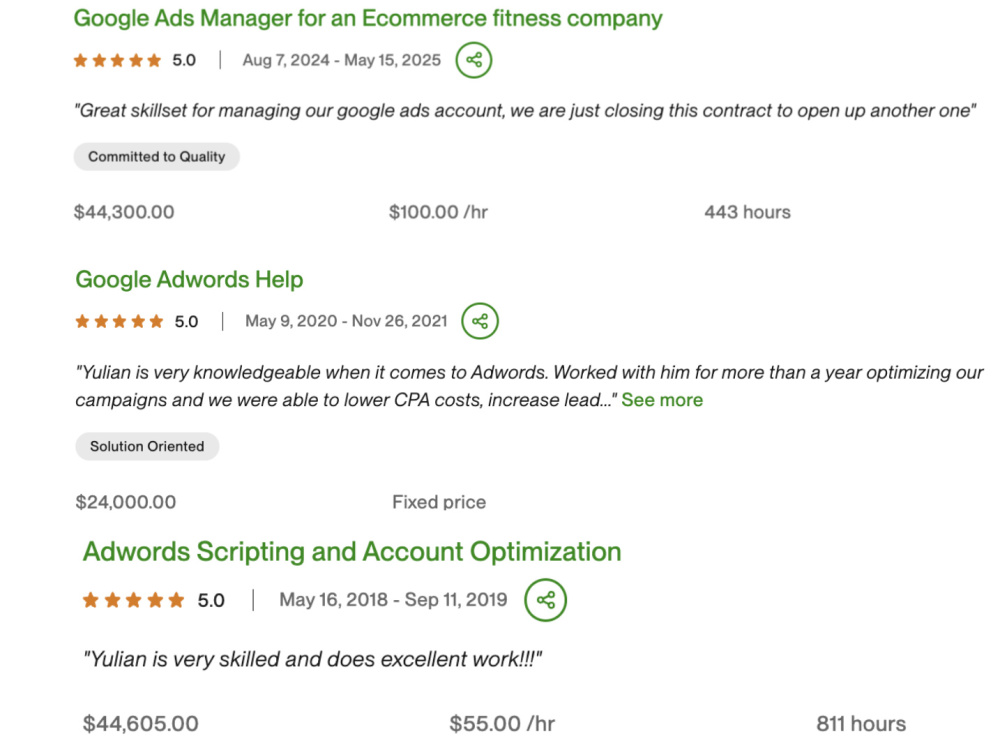Expand review with See more link

tap(662, 400)
